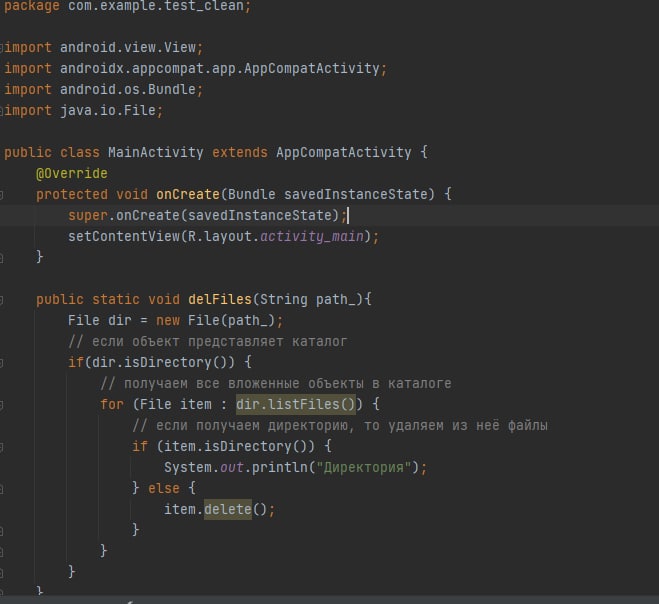The height and width of the screenshot is (604, 659).
Task: Click java.io.File import text
Action: pyautogui.click(x=108, y=110)
